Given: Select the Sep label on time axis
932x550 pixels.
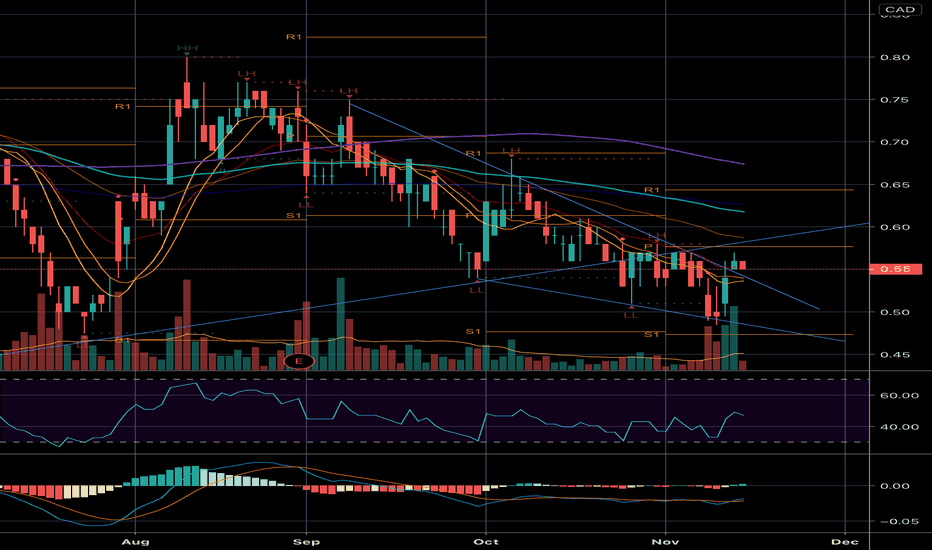Looking at the screenshot, I should pyautogui.click(x=307, y=542).
